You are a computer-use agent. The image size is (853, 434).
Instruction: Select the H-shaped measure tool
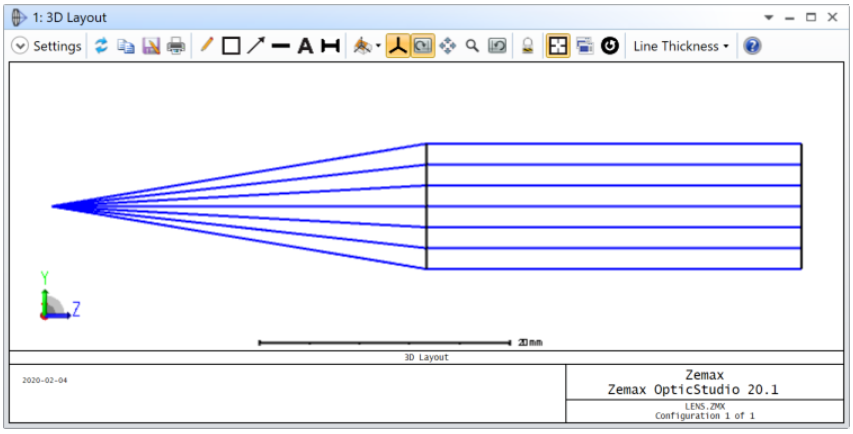coord(330,46)
